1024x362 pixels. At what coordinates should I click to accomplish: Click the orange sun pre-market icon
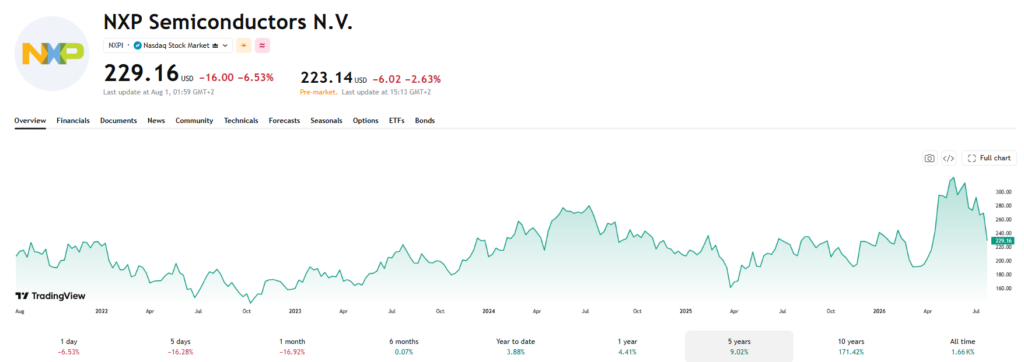pyautogui.click(x=244, y=45)
